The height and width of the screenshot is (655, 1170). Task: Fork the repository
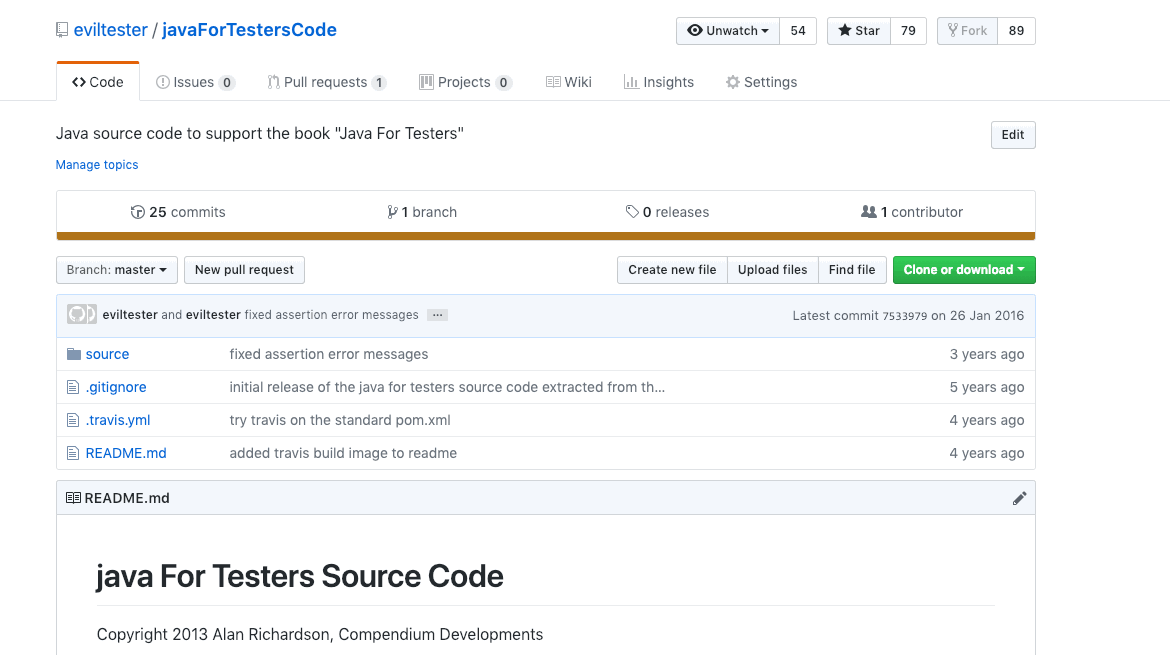point(967,31)
